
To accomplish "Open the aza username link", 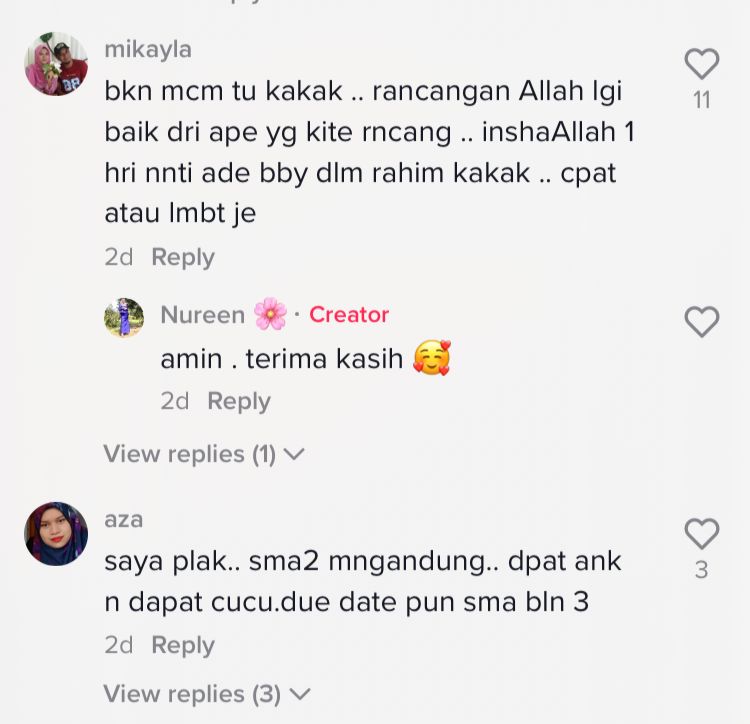I will pyautogui.click(x=124, y=520).
